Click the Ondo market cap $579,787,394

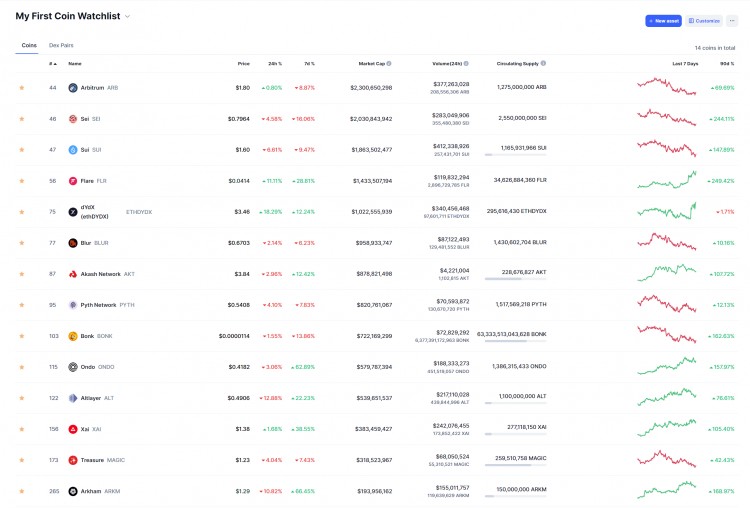point(374,367)
